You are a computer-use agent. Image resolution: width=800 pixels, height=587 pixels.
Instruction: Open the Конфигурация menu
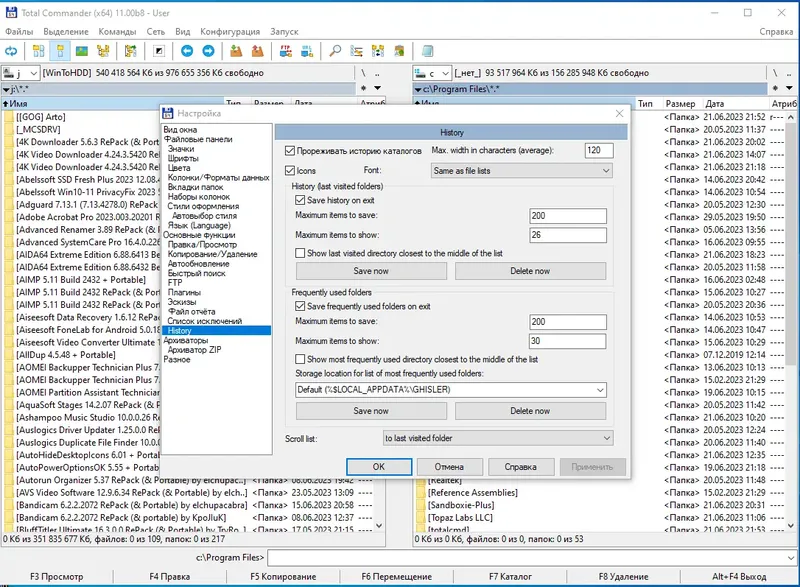coord(229,31)
